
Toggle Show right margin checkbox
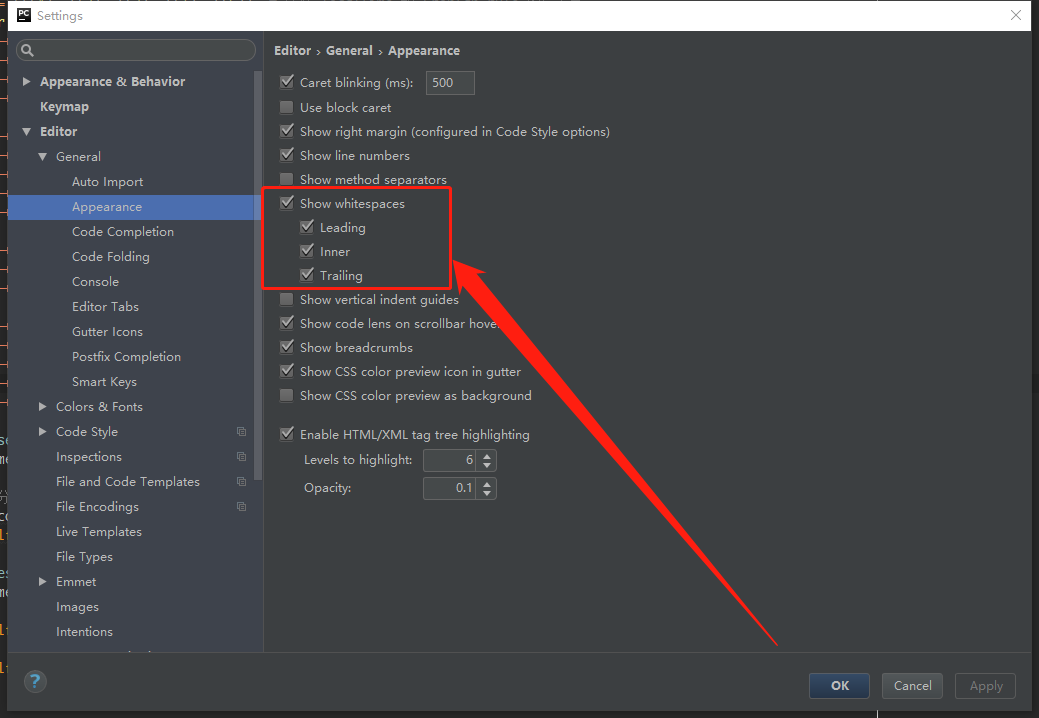[x=287, y=131]
